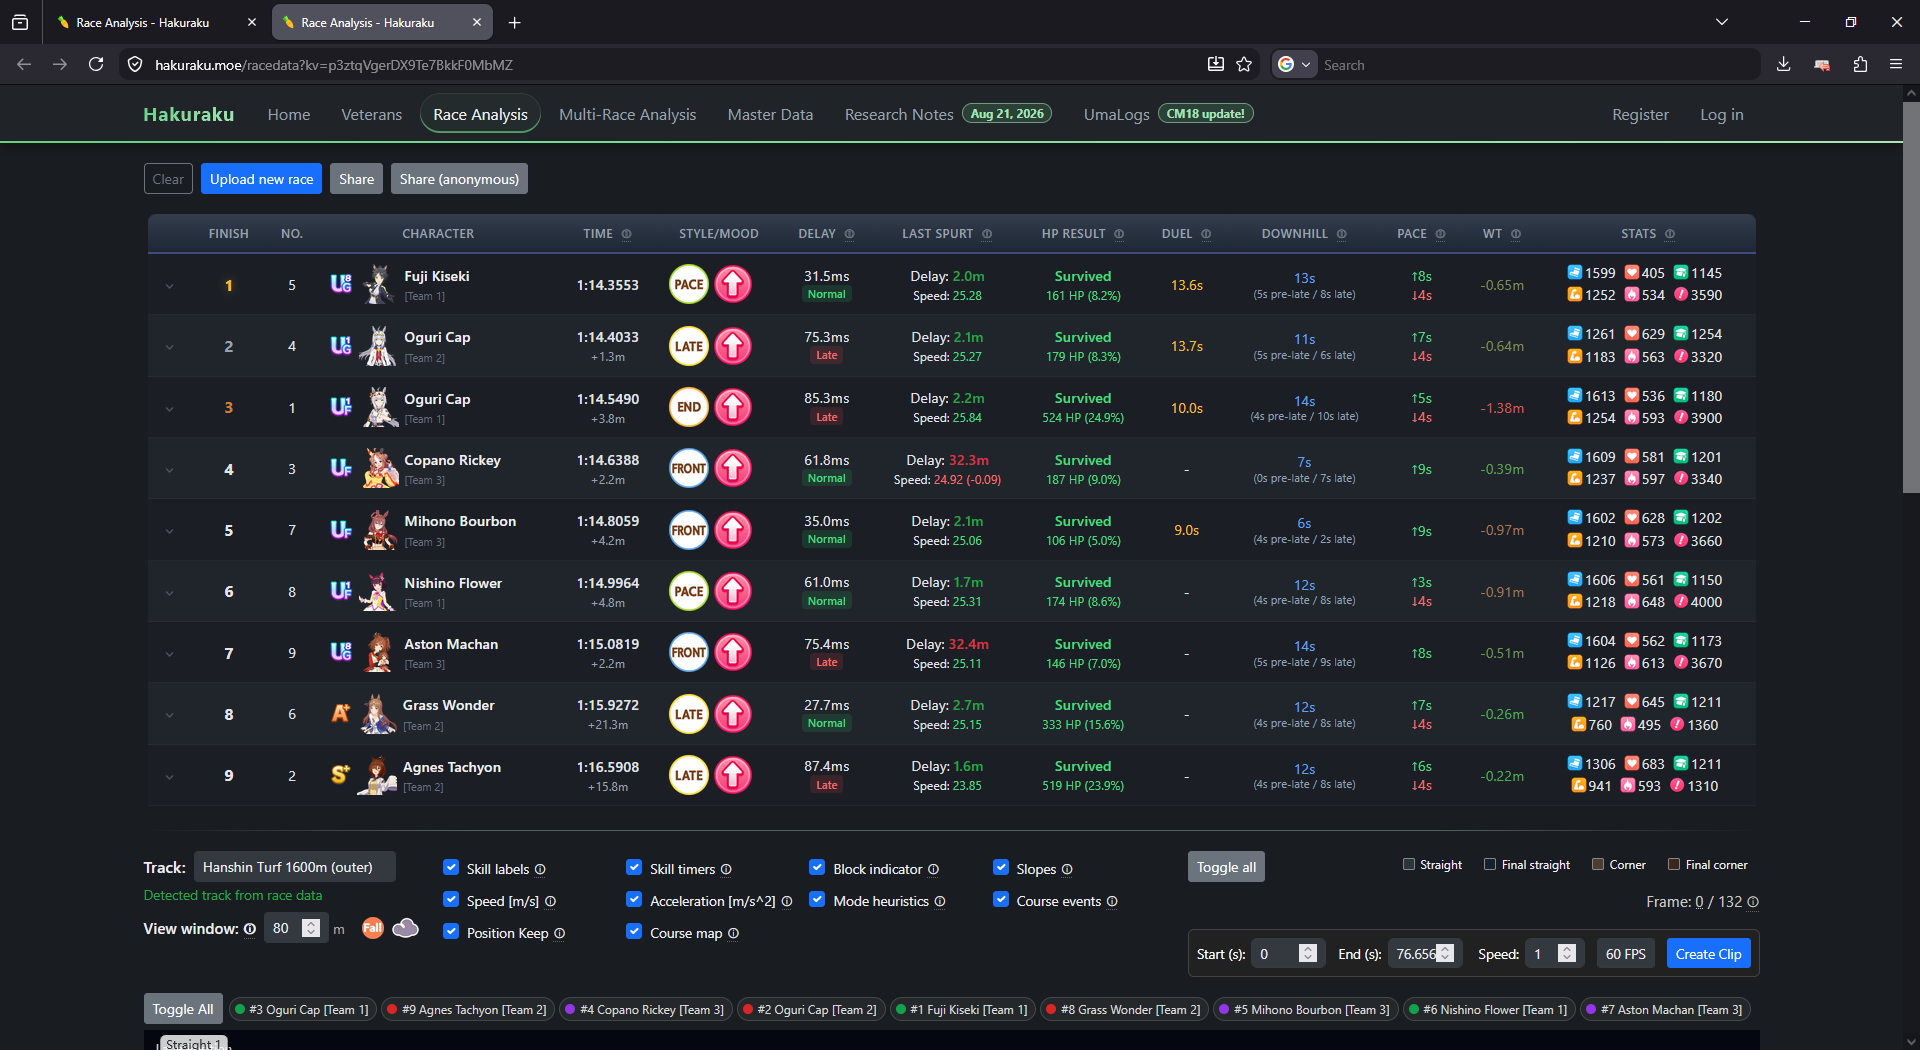
Task: Open Multi-Race Analysis in the navbar
Action: point(628,115)
